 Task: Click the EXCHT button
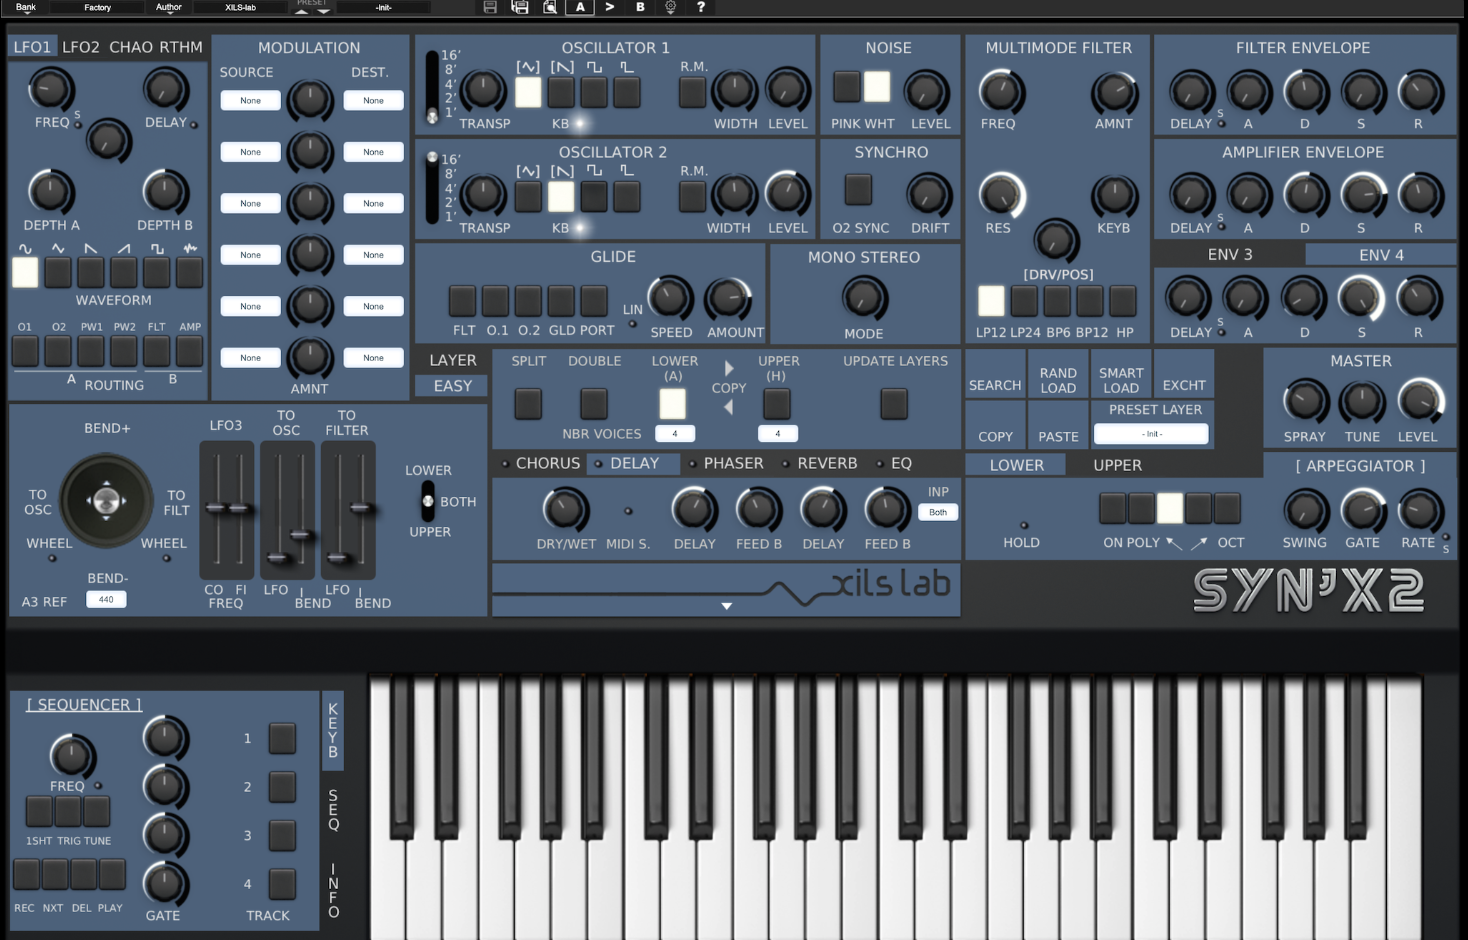tap(1184, 374)
